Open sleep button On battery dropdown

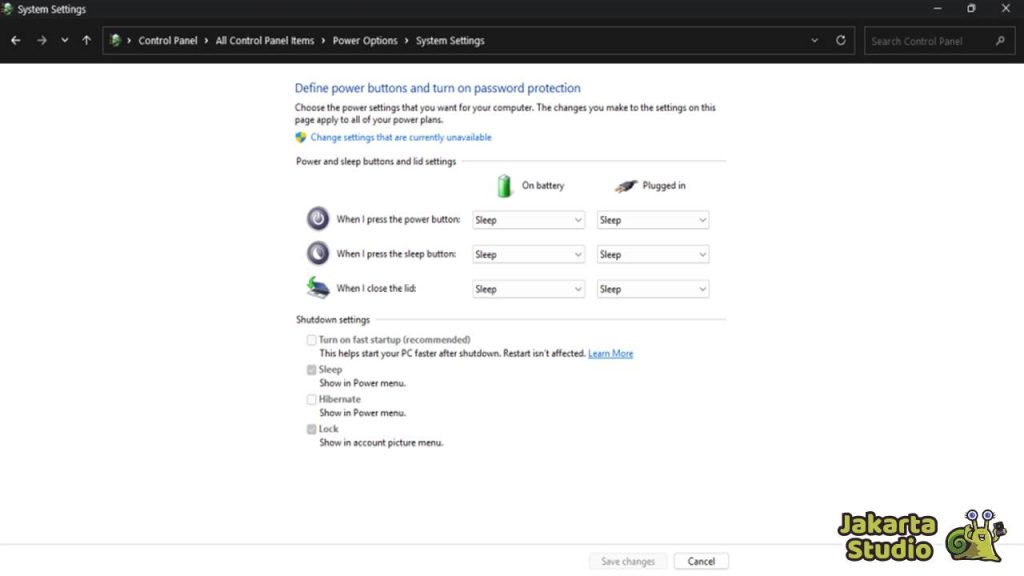point(528,255)
